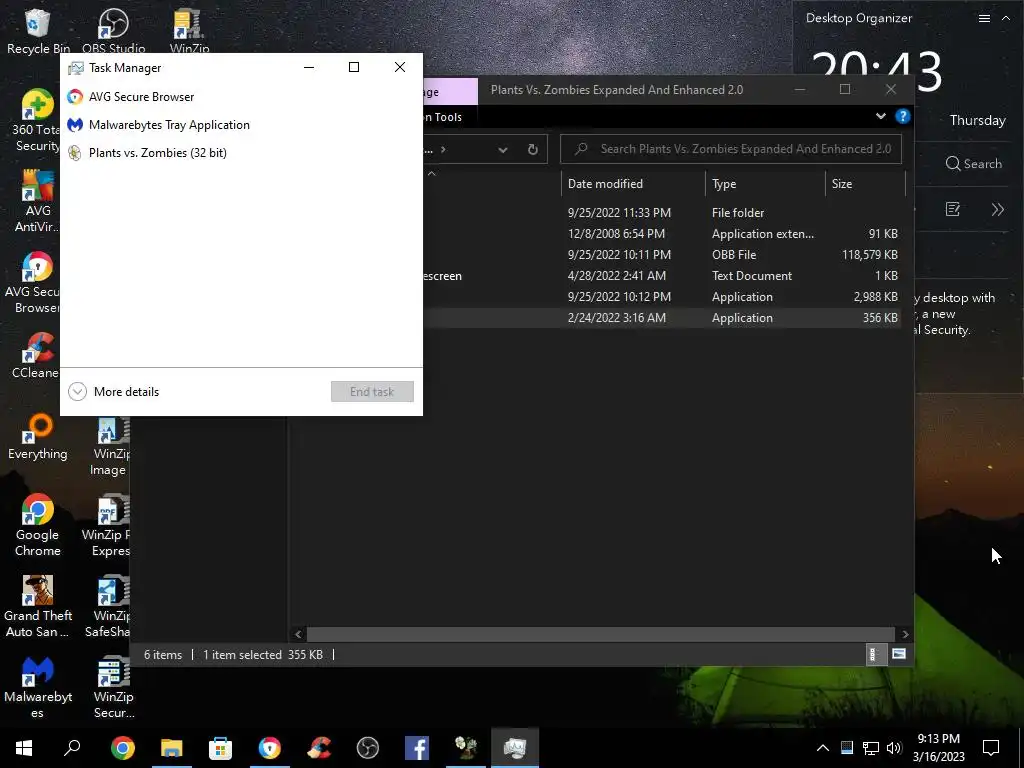
Task: Click the AVG Secure Browser process icon
Action: (x=75, y=97)
